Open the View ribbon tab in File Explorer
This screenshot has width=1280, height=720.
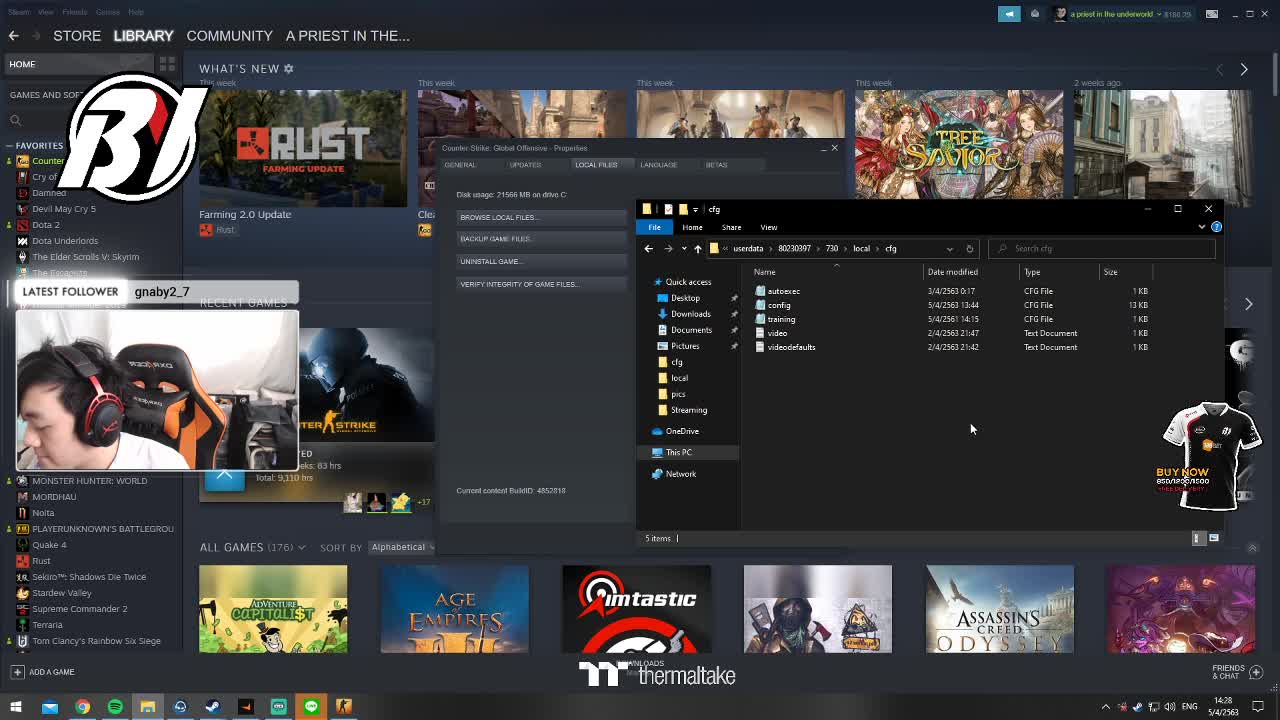pyautogui.click(x=768, y=227)
